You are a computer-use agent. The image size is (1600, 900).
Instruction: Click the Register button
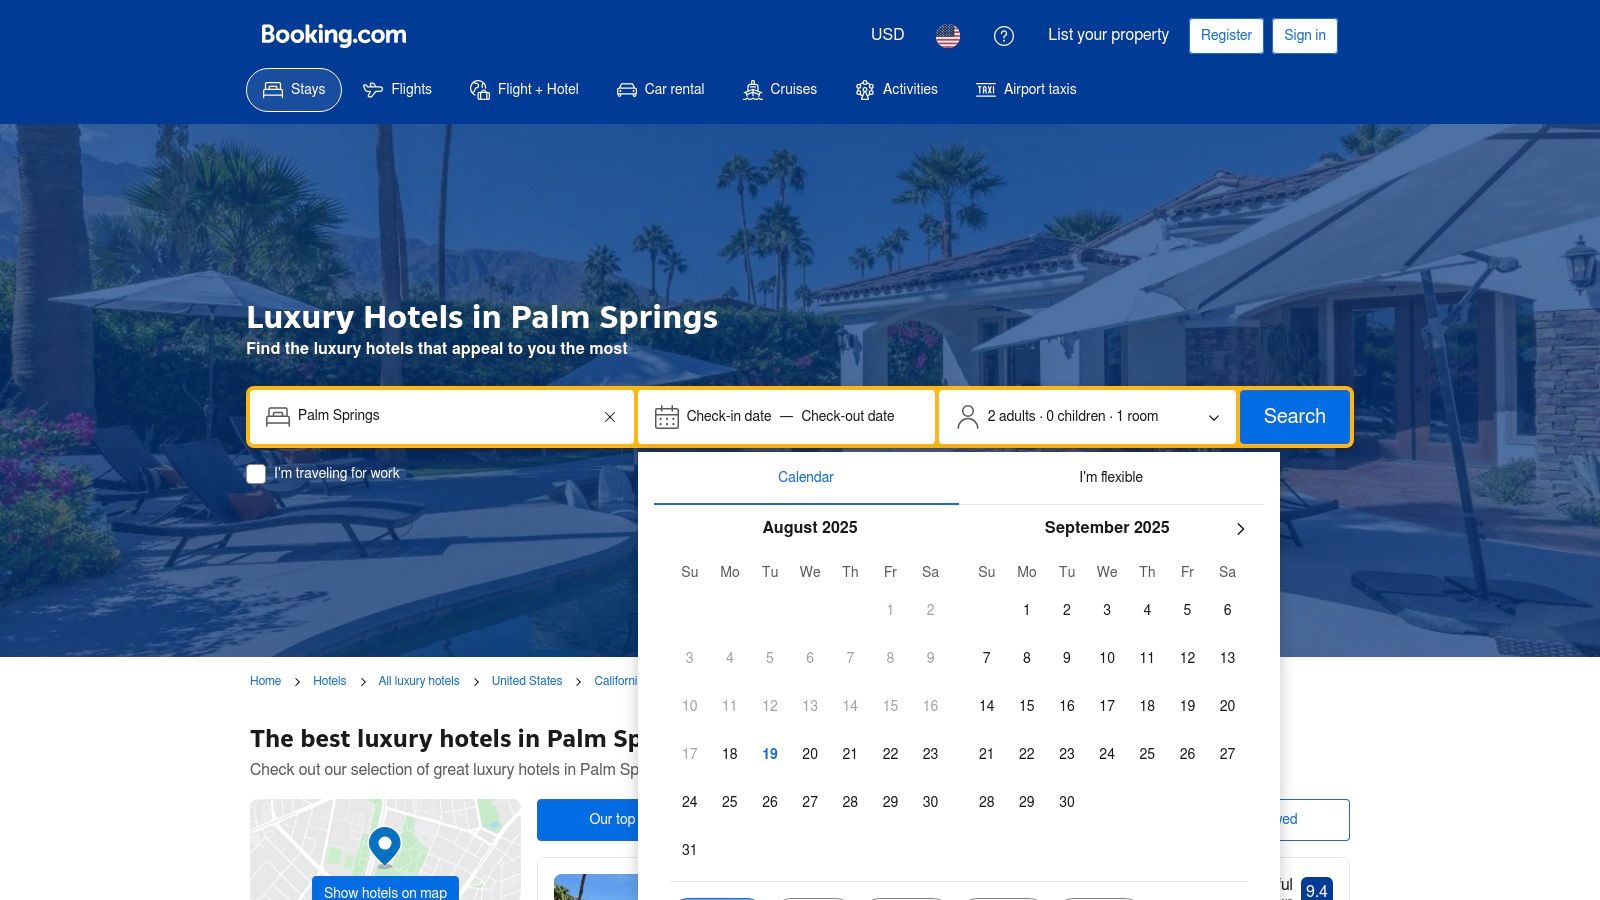[1226, 36]
